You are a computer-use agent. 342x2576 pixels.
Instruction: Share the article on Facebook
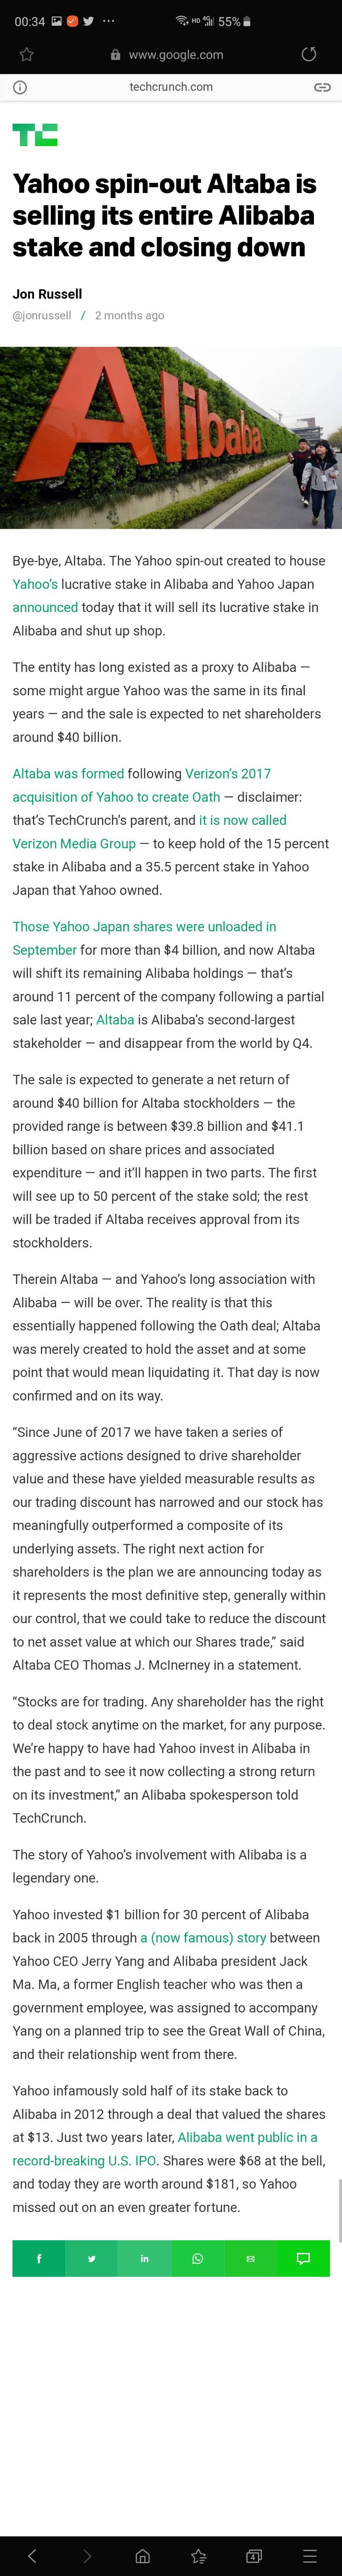[39, 2258]
